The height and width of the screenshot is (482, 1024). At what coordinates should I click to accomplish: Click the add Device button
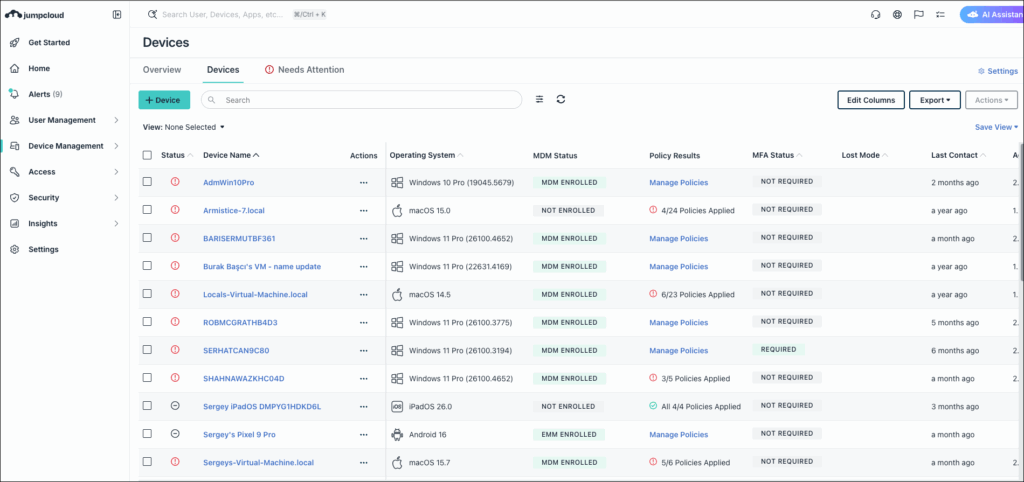coord(164,100)
